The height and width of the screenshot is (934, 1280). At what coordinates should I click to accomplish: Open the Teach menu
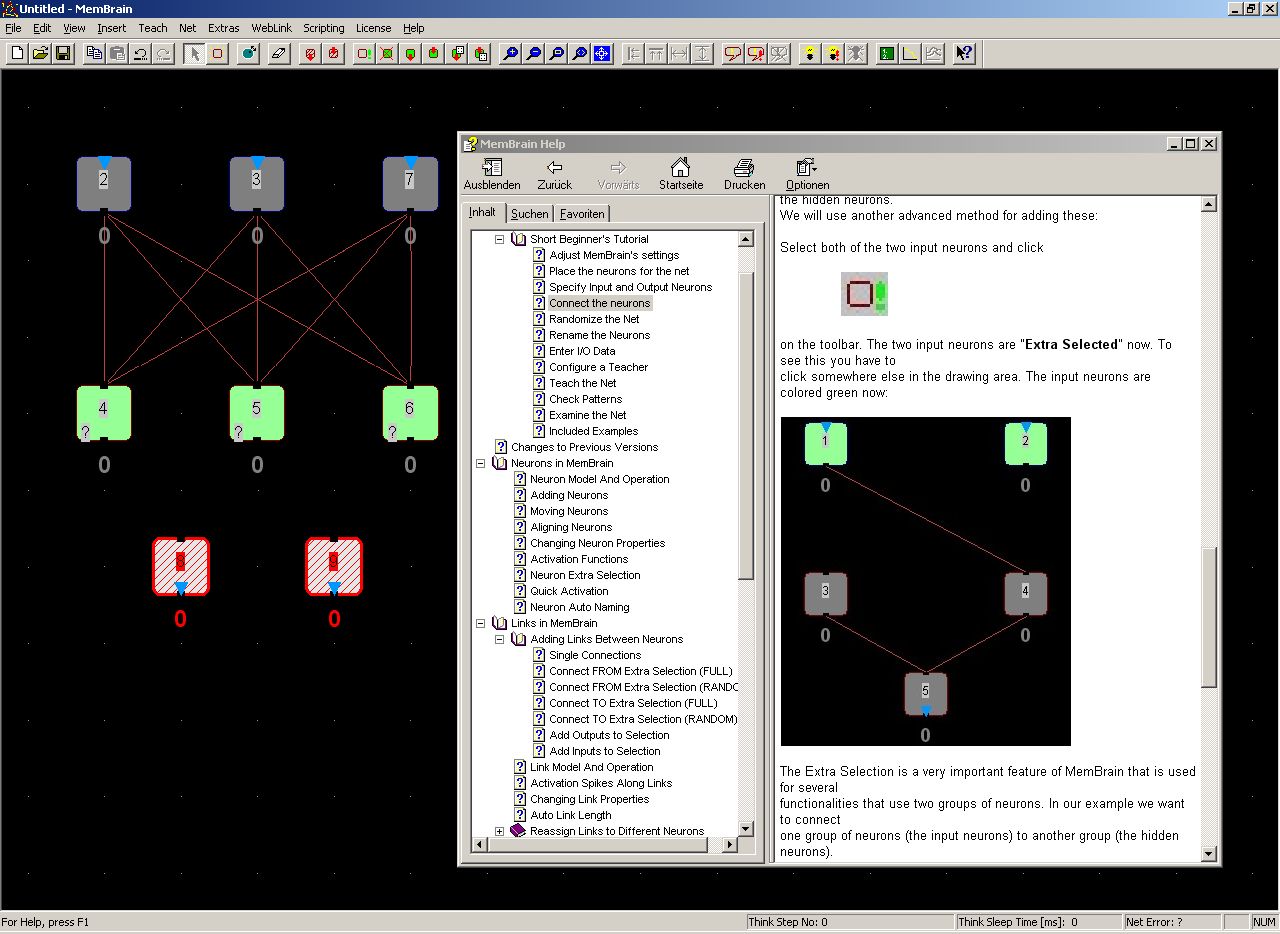pos(152,28)
